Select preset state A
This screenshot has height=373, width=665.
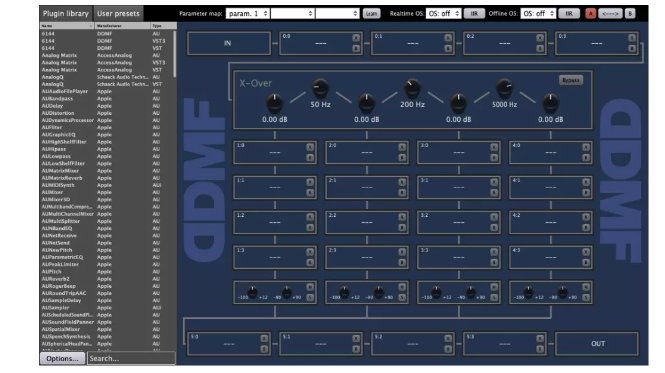coord(590,14)
